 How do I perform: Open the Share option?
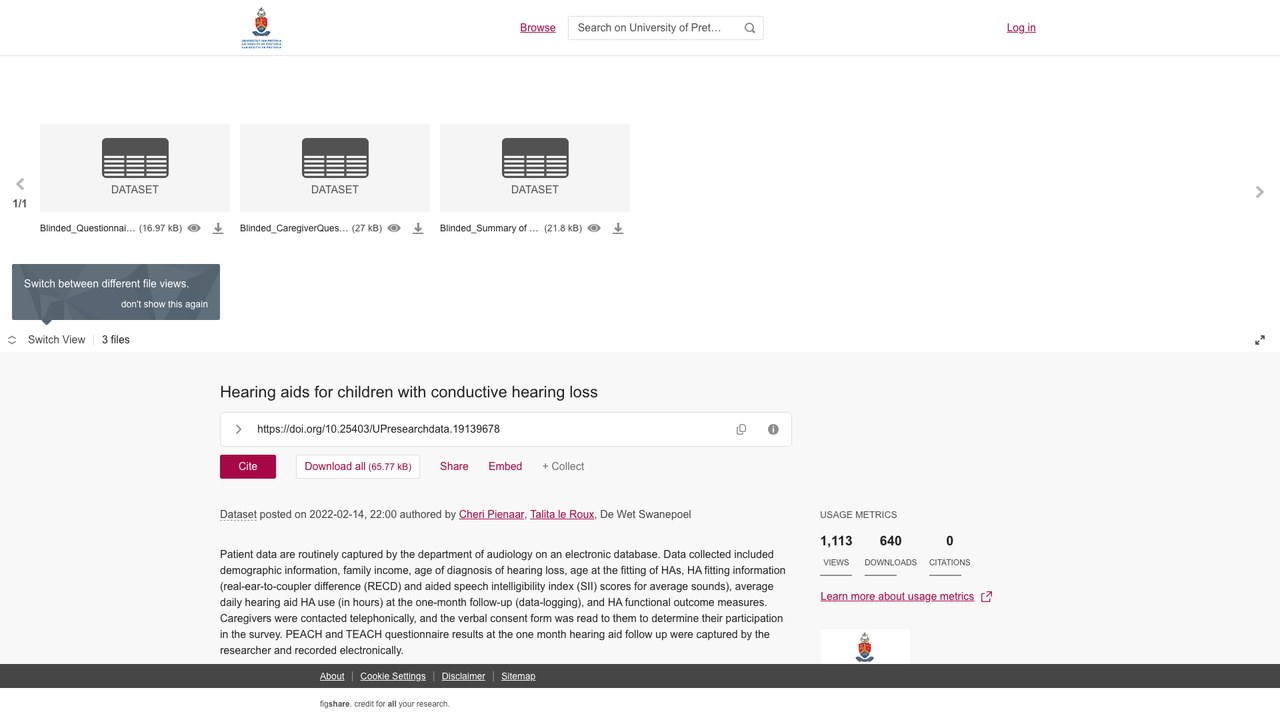pos(454,466)
